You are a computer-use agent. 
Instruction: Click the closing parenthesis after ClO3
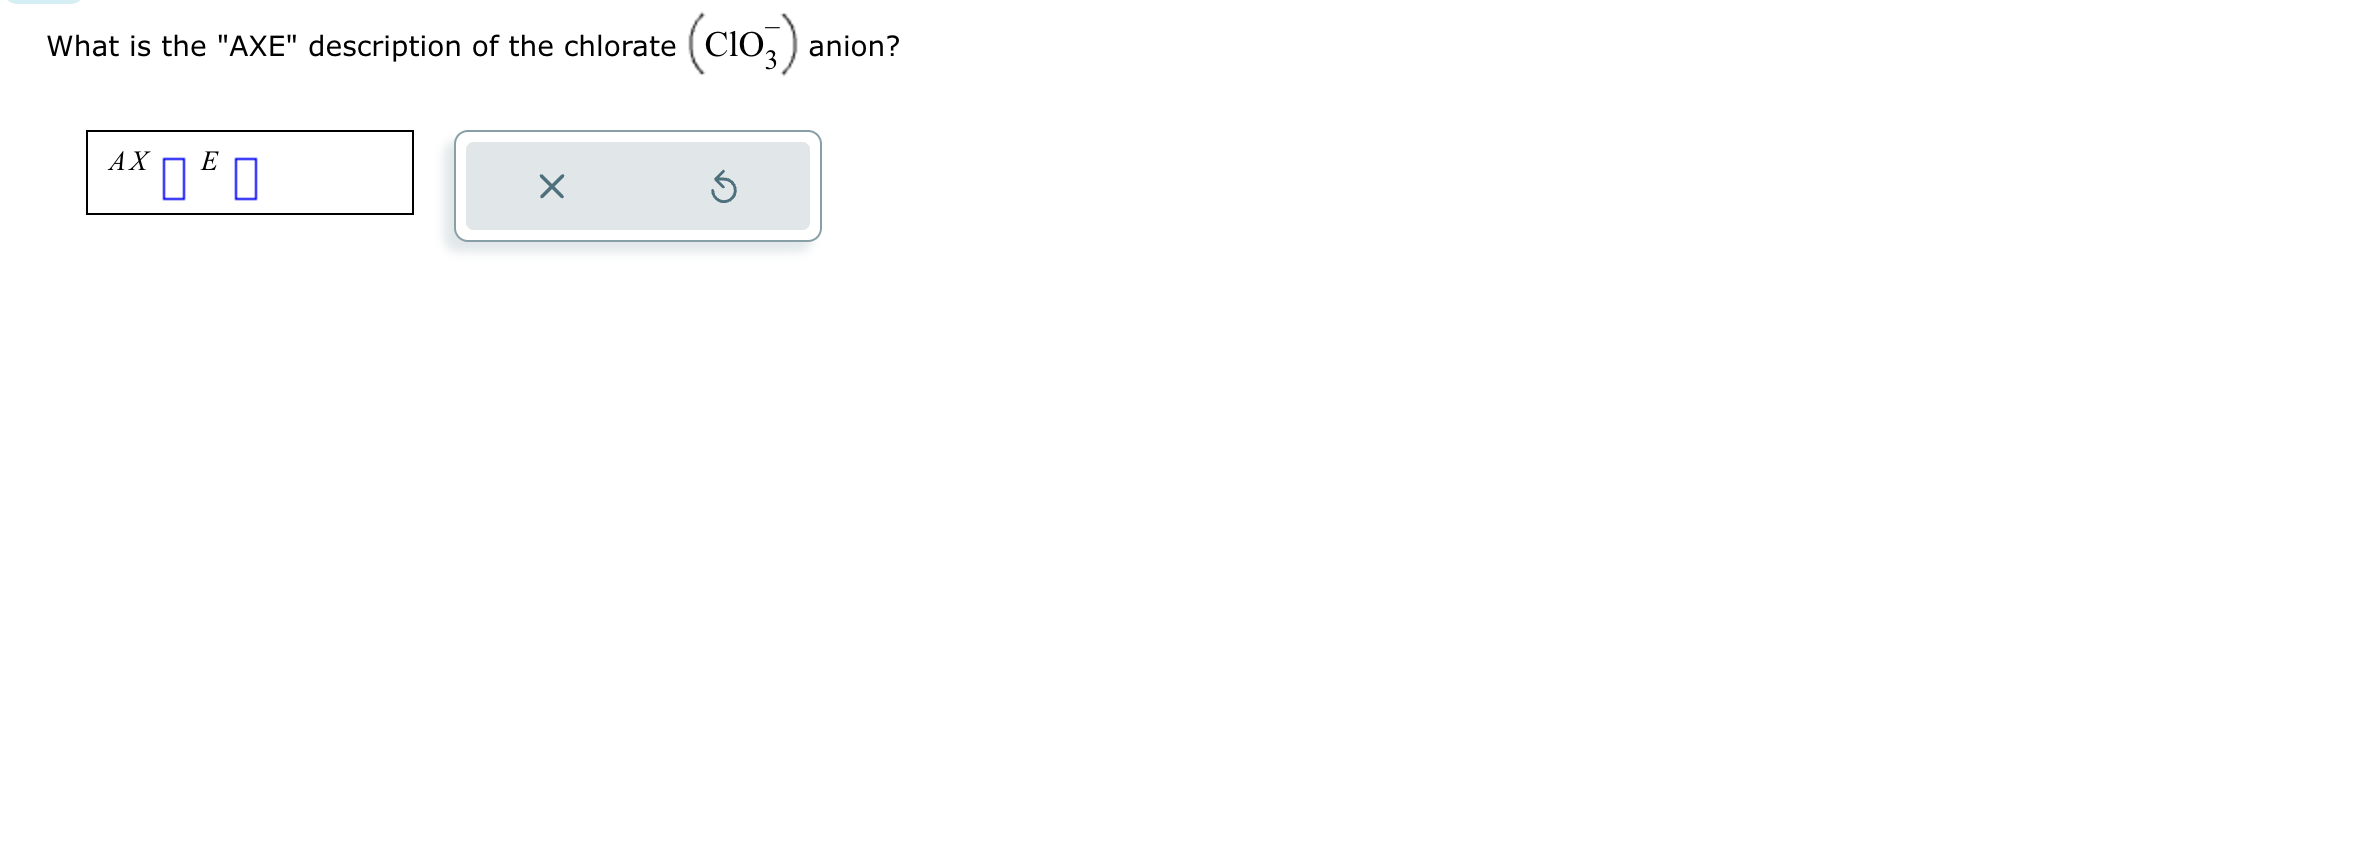coord(790,45)
